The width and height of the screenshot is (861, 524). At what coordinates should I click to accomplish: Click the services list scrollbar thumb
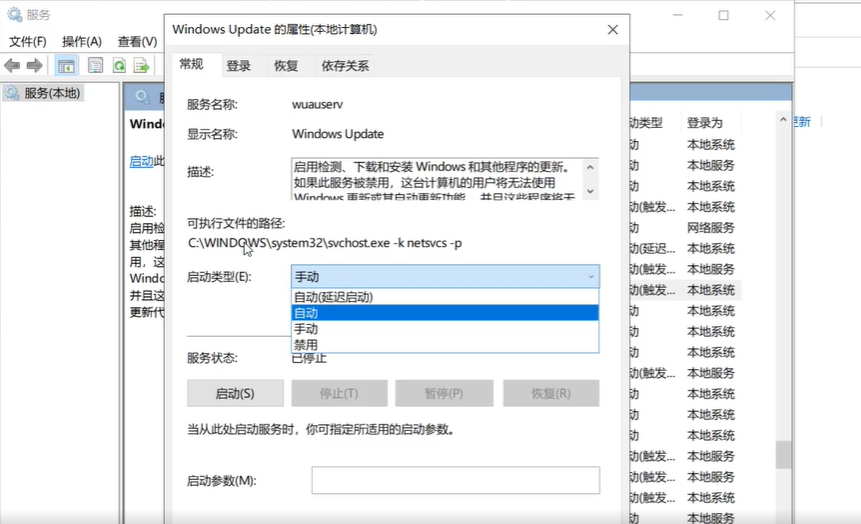783,454
